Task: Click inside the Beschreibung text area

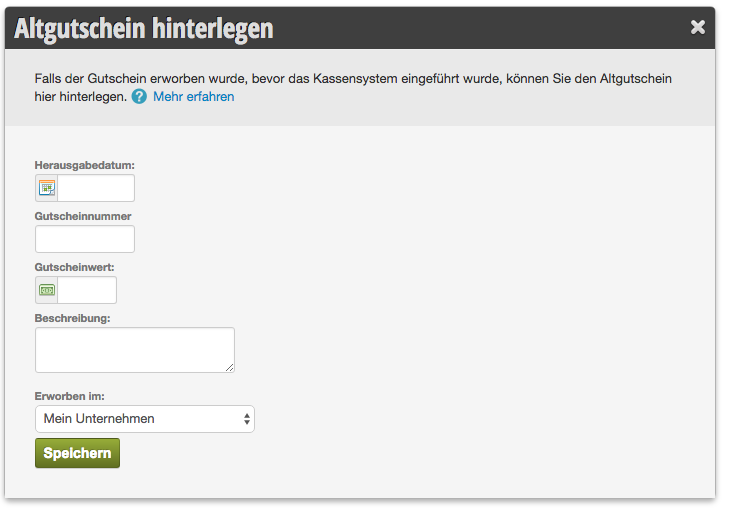Action: coord(135,350)
